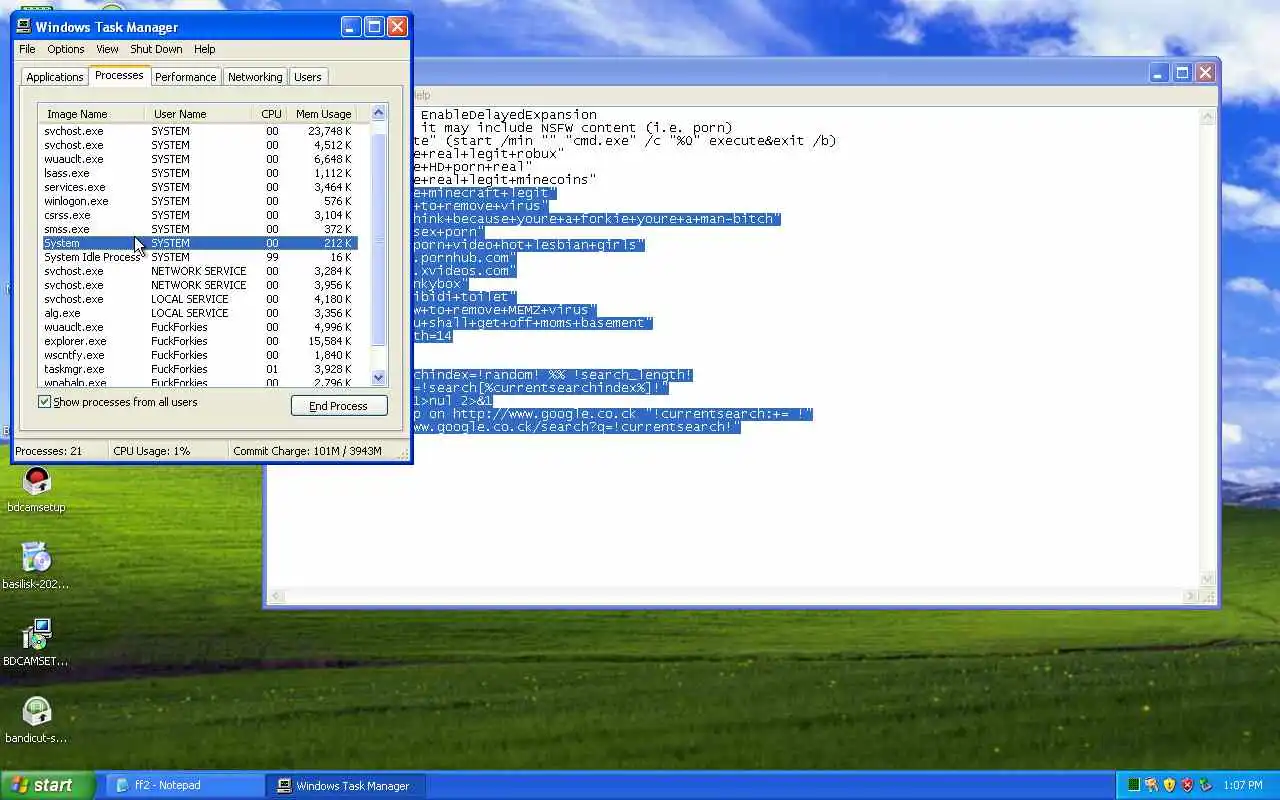
Task: Select the winlogon.exe process row
Action: point(198,201)
